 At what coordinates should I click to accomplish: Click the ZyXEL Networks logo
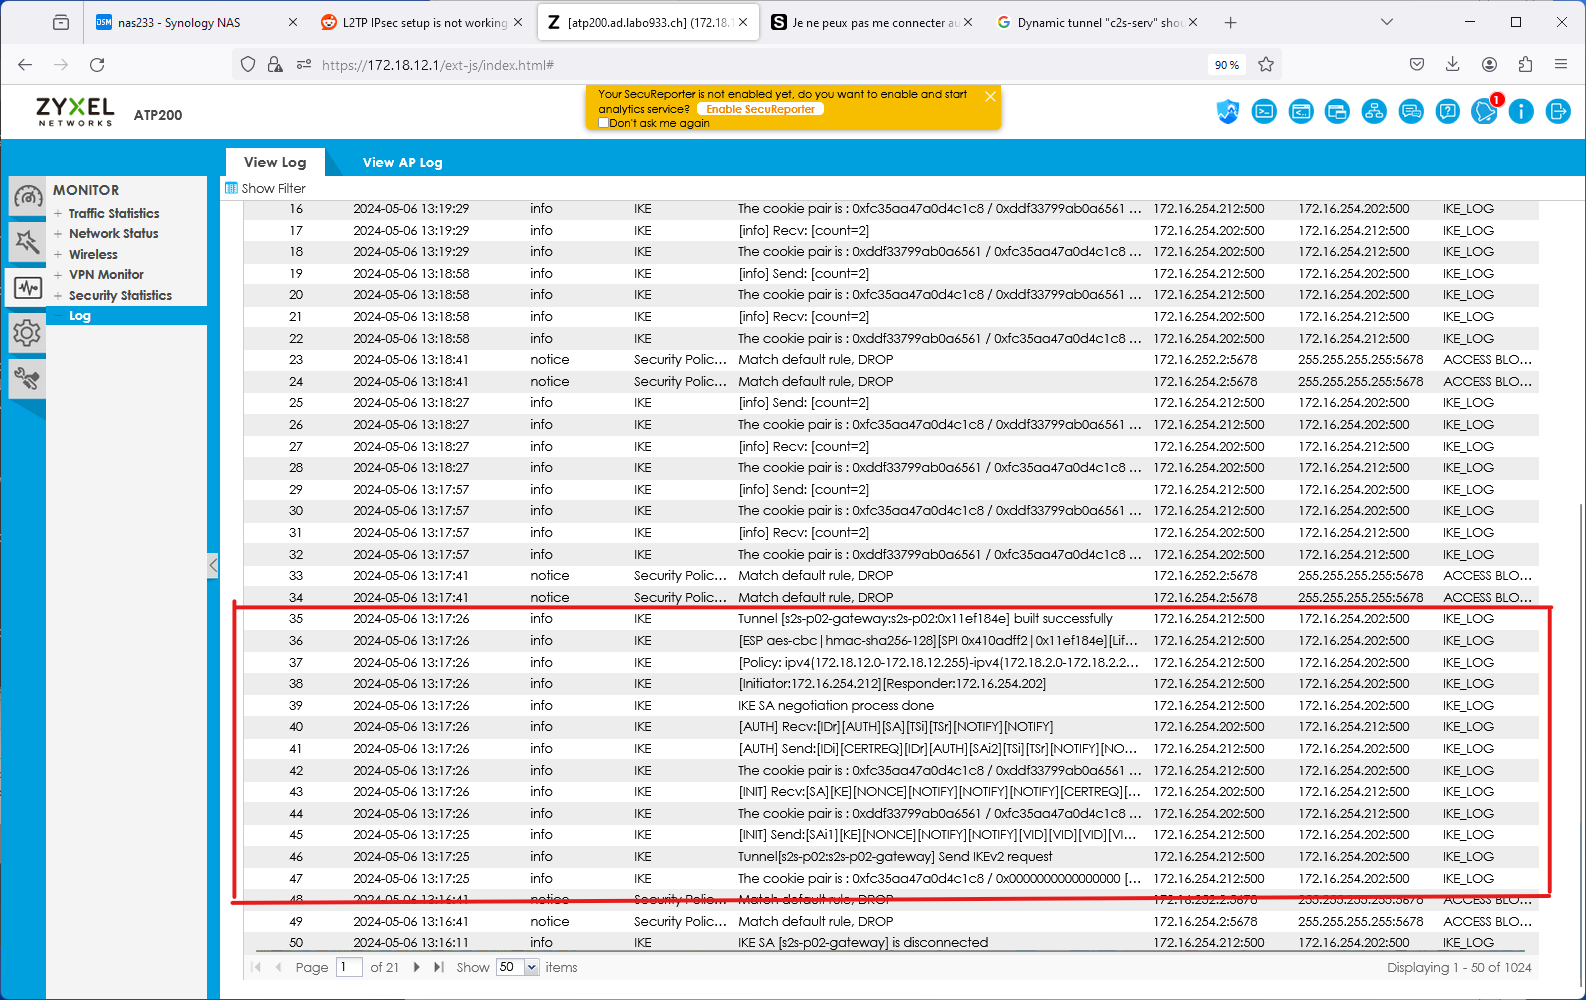[75, 112]
